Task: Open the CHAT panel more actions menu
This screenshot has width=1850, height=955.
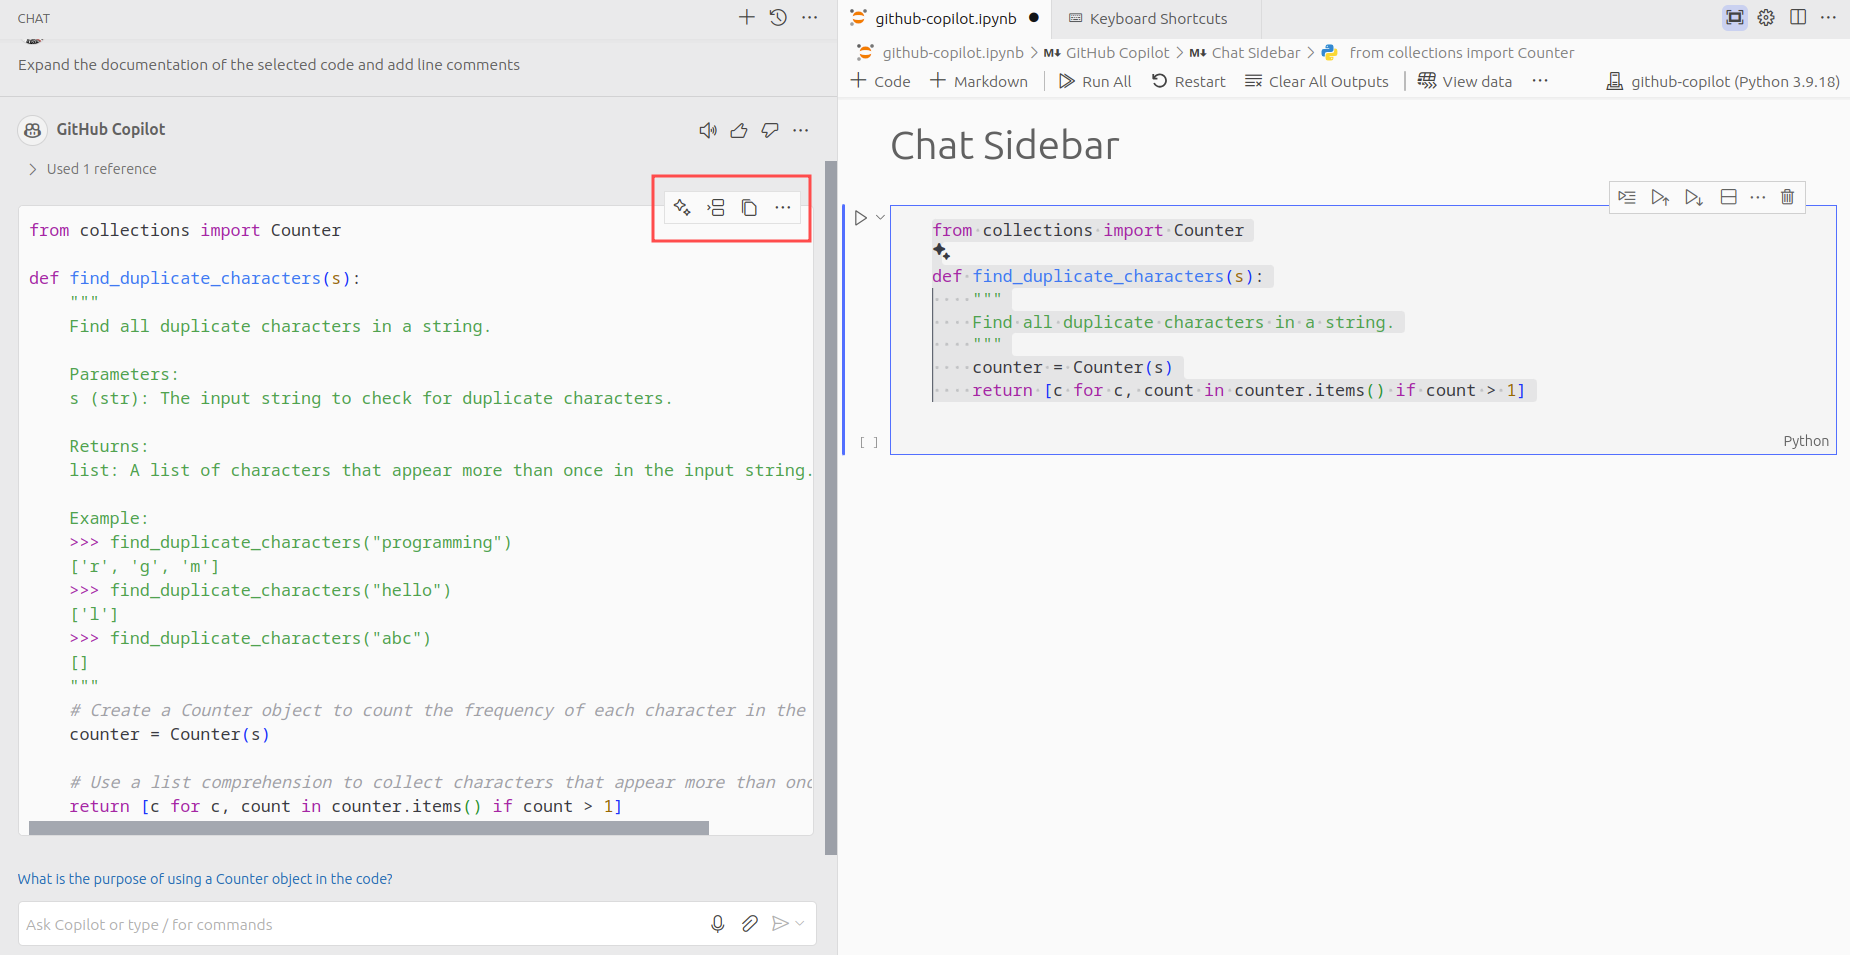Action: 810,17
